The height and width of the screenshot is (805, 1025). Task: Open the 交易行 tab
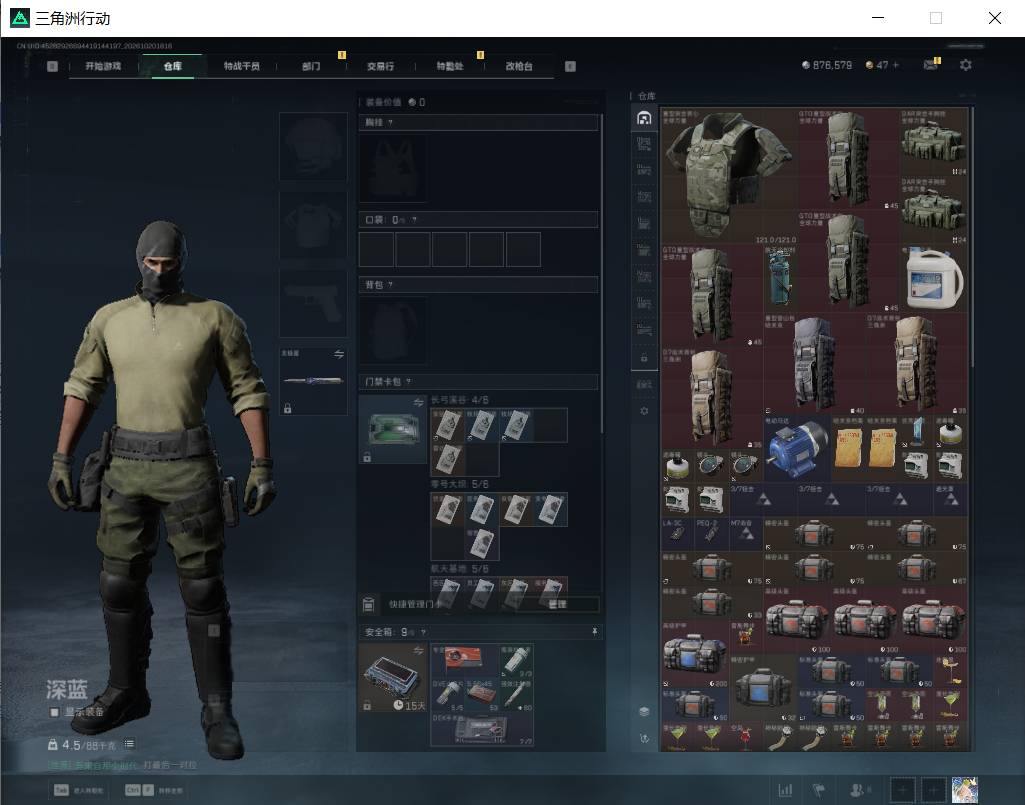point(380,66)
